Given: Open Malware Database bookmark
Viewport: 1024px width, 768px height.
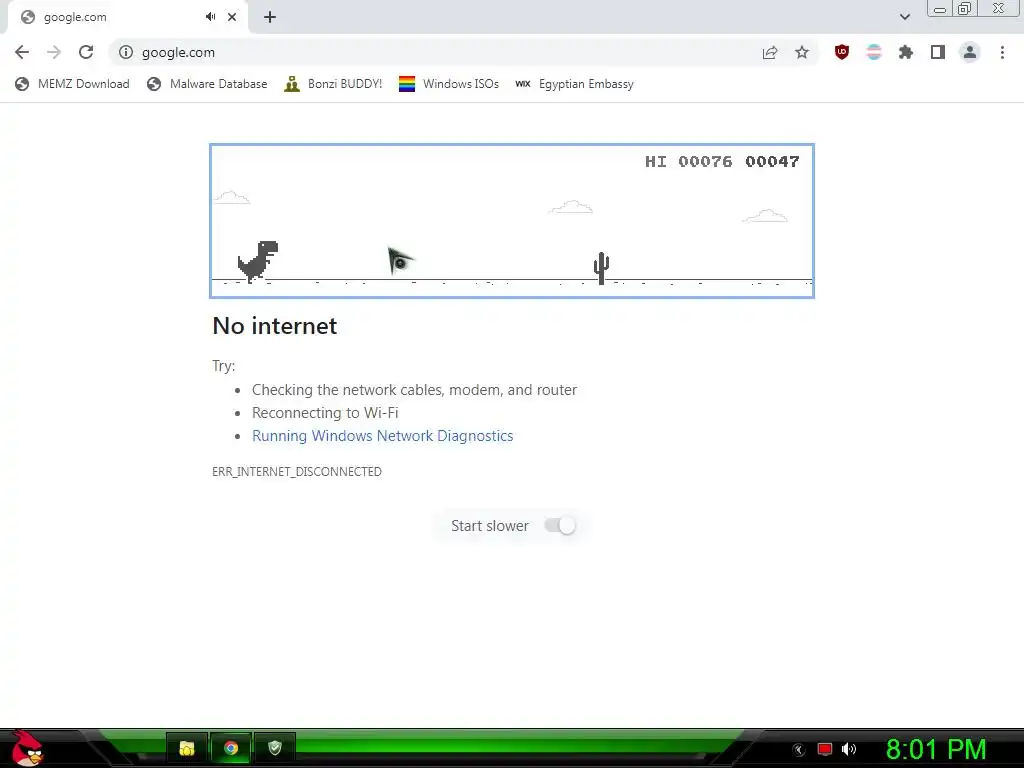Looking at the screenshot, I should point(208,84).
